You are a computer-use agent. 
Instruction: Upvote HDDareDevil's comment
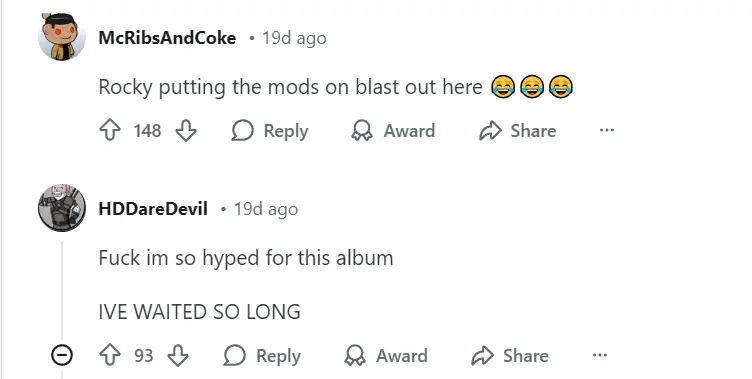click(110, 356)
